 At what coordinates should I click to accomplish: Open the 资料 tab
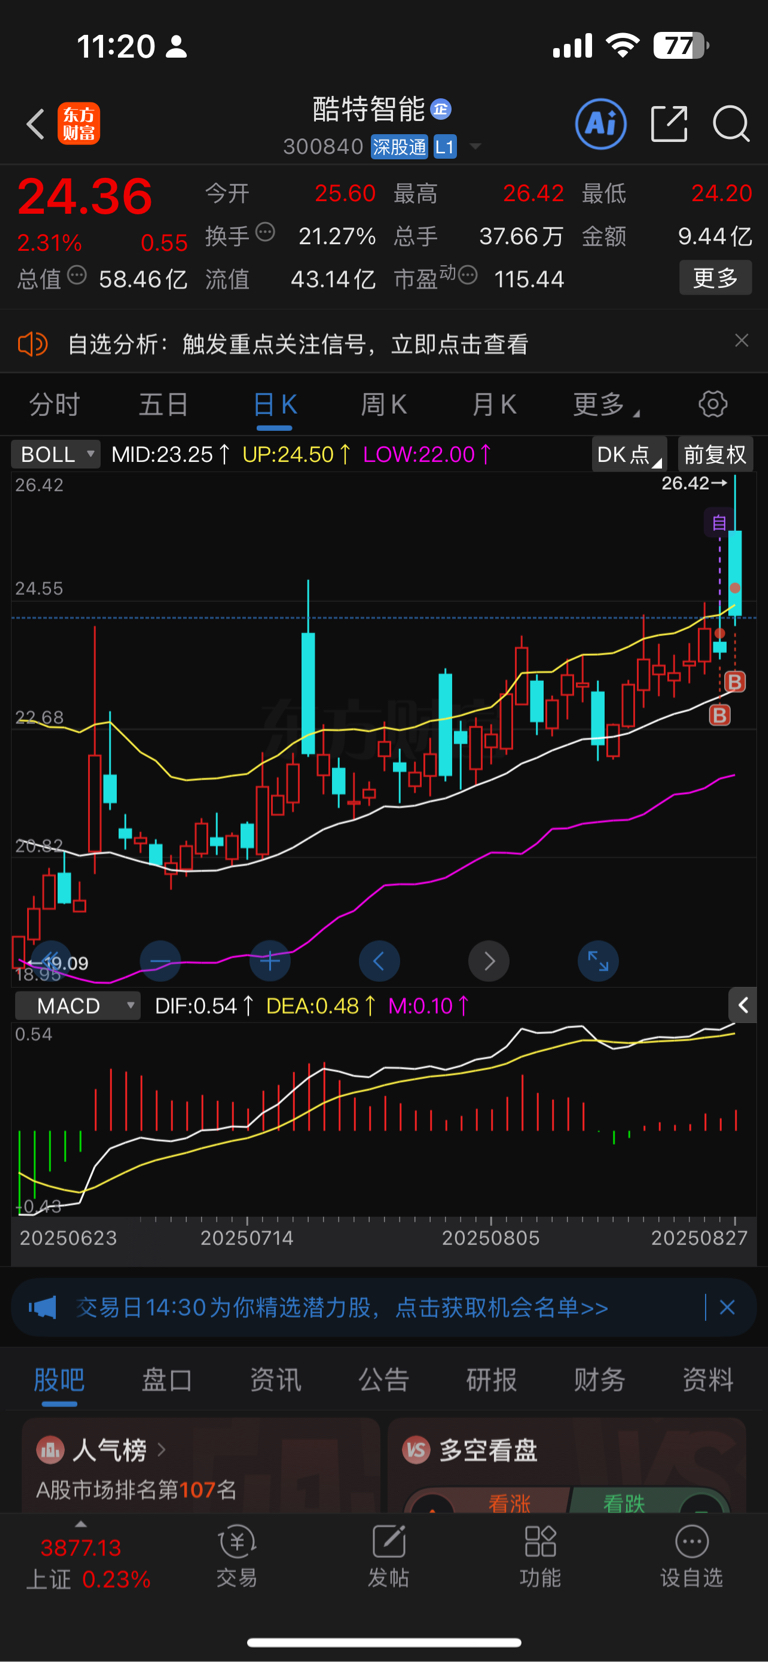(708, 1380)
